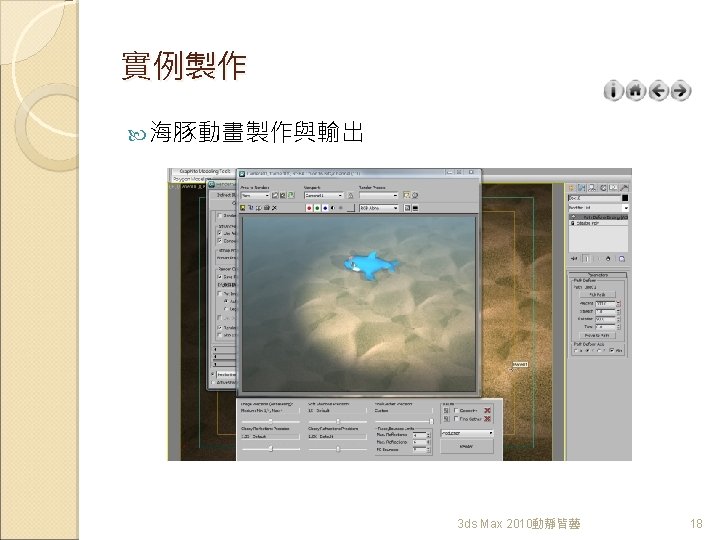The image size is (720, 540).
Task: Click Clone Rendered Frame Window icon
Action: (x=259, y=208)
